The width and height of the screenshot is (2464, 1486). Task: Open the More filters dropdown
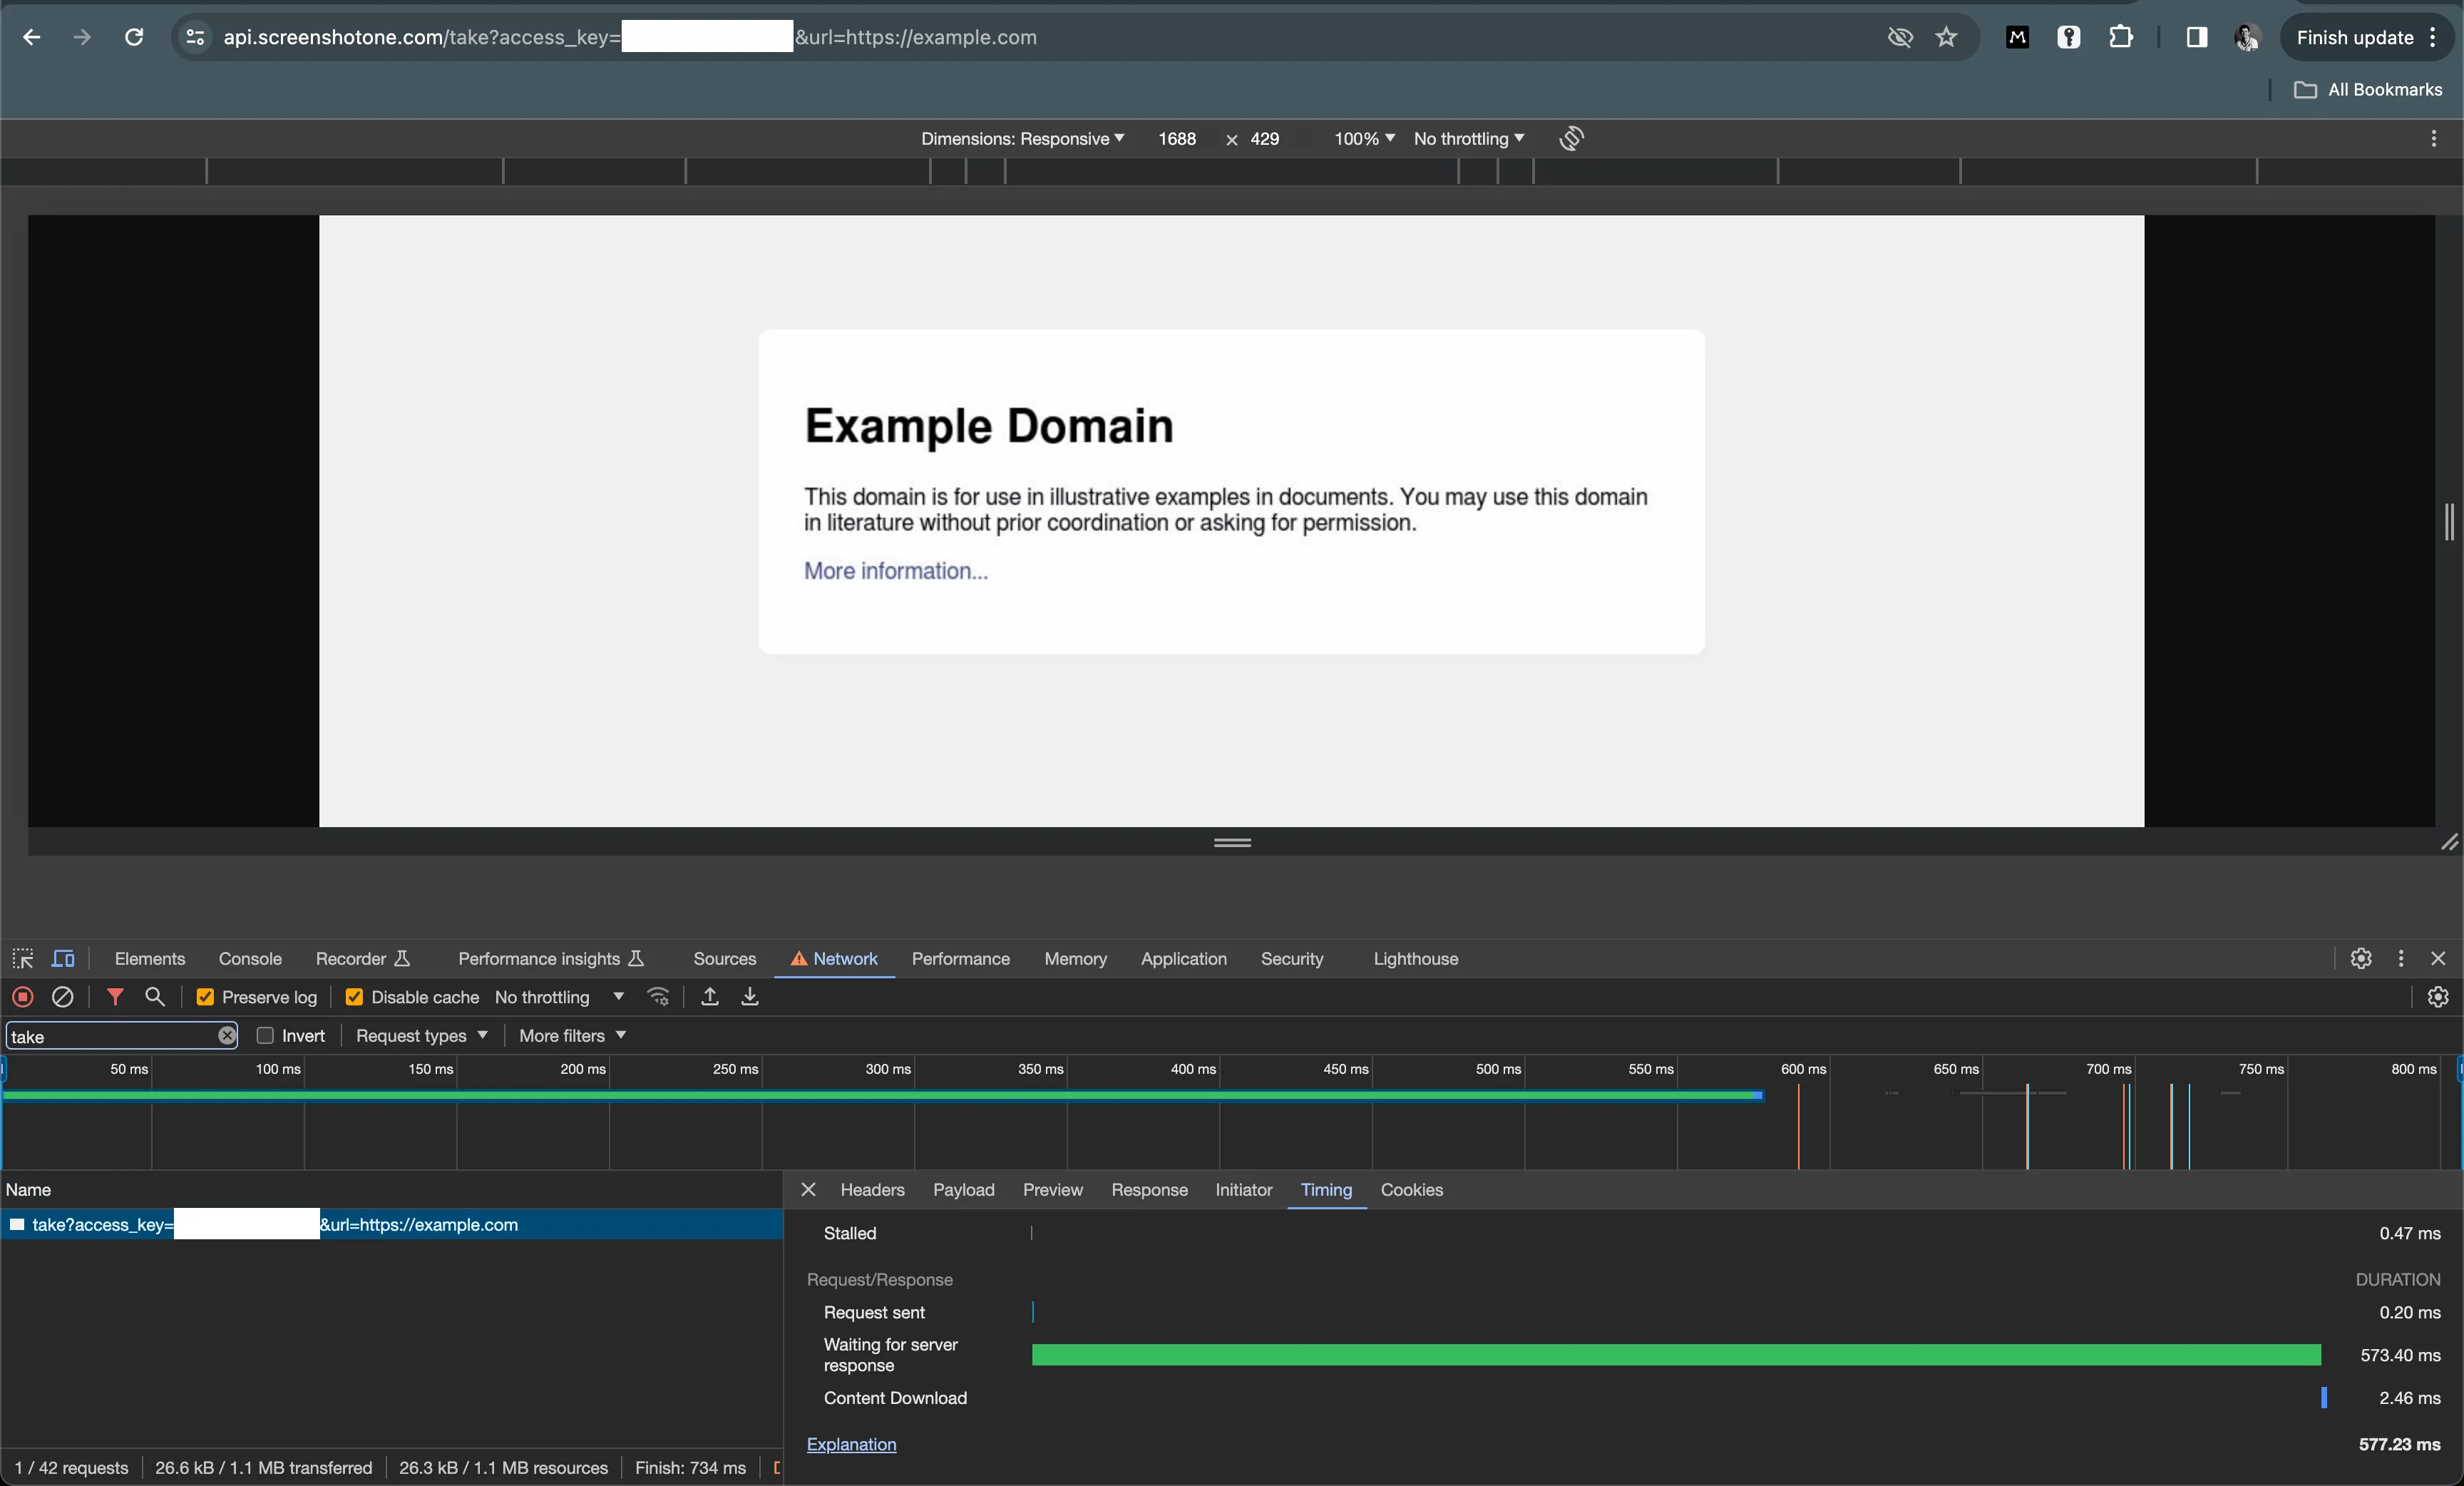click(x=572, y=1036)
